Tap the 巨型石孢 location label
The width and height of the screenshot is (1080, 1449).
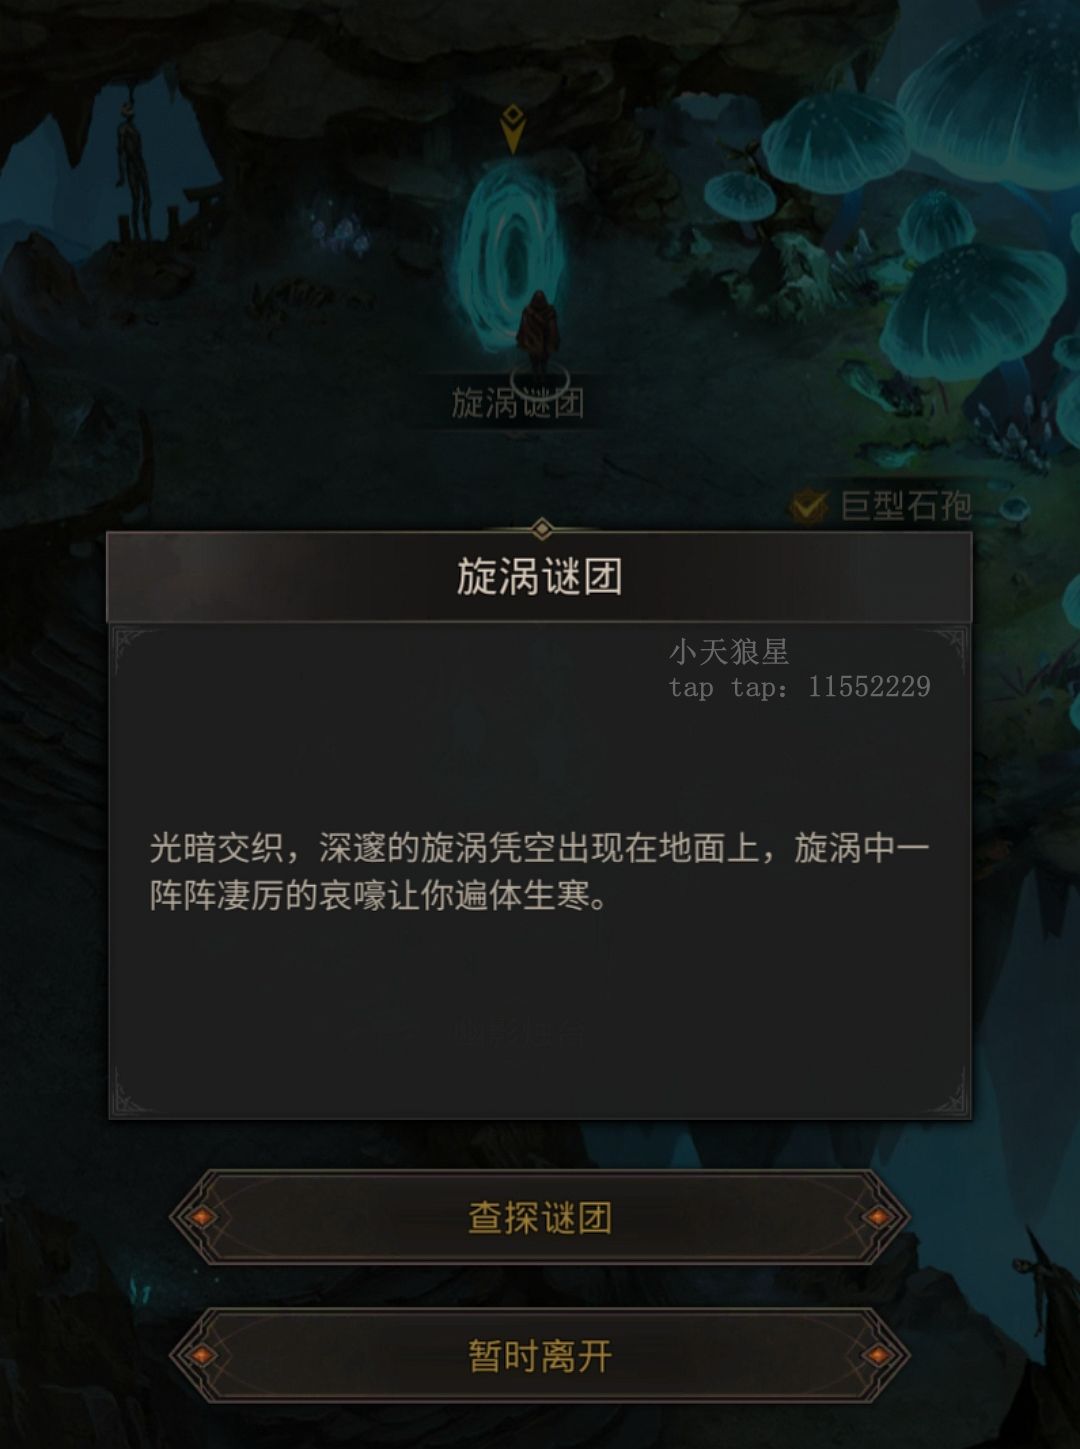pos(905,506)
